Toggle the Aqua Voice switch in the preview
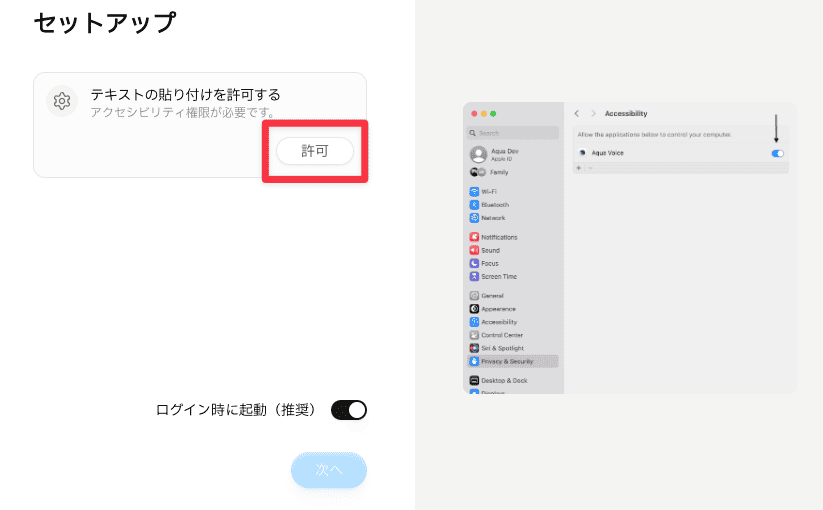Image resolution: width=823 pixels, height=510 pixels. click(x=777, y=153)
